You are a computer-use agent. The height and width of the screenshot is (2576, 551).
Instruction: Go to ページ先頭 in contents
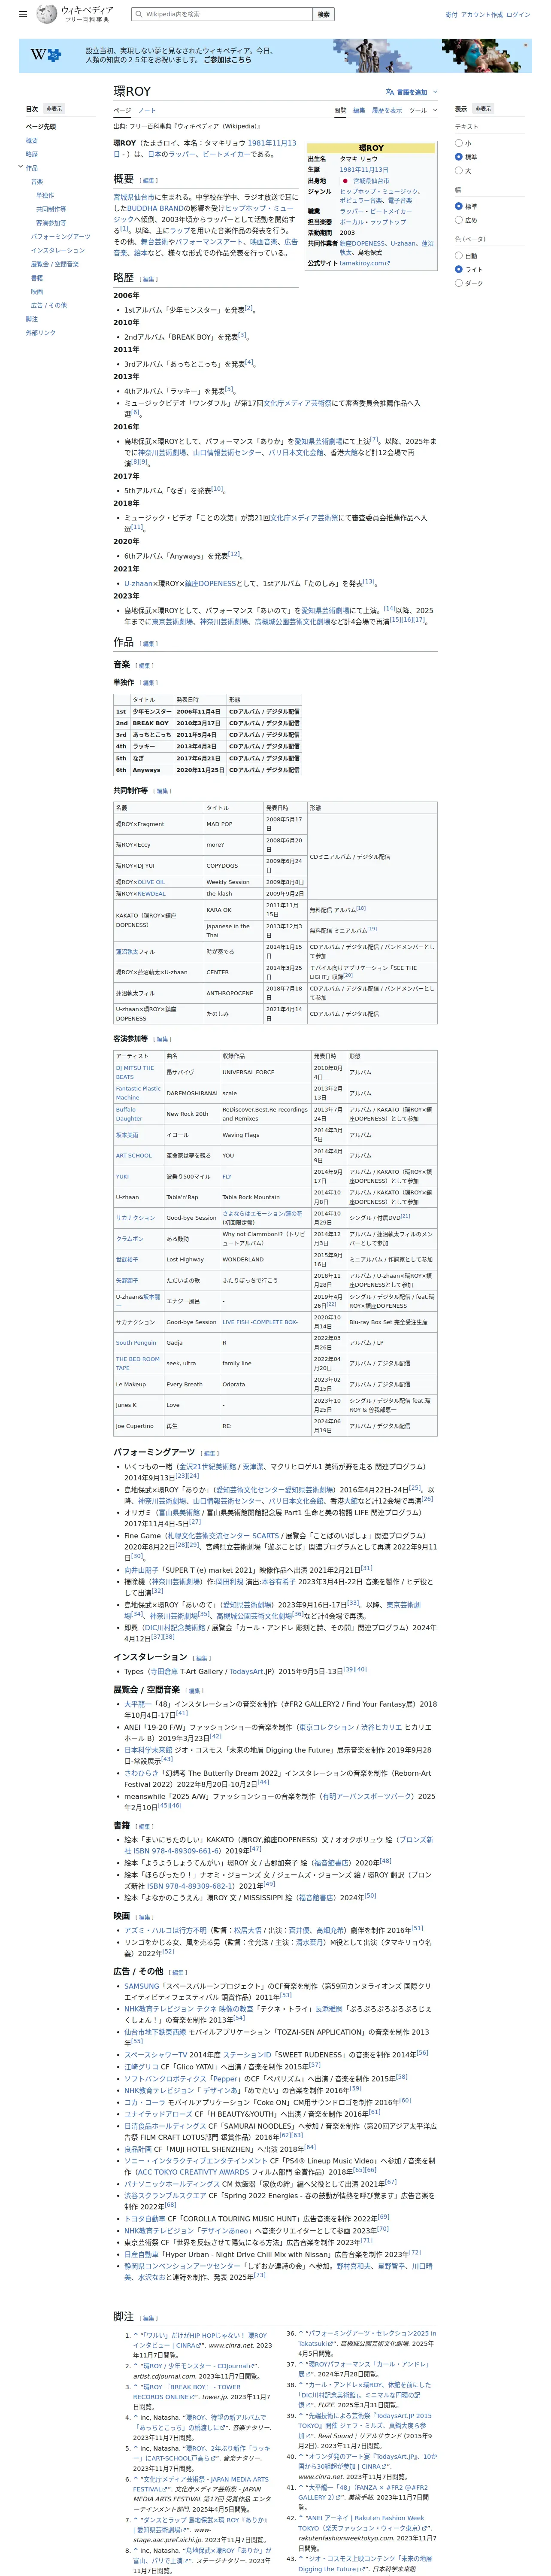pyautogui.click(x=41, y=127)
